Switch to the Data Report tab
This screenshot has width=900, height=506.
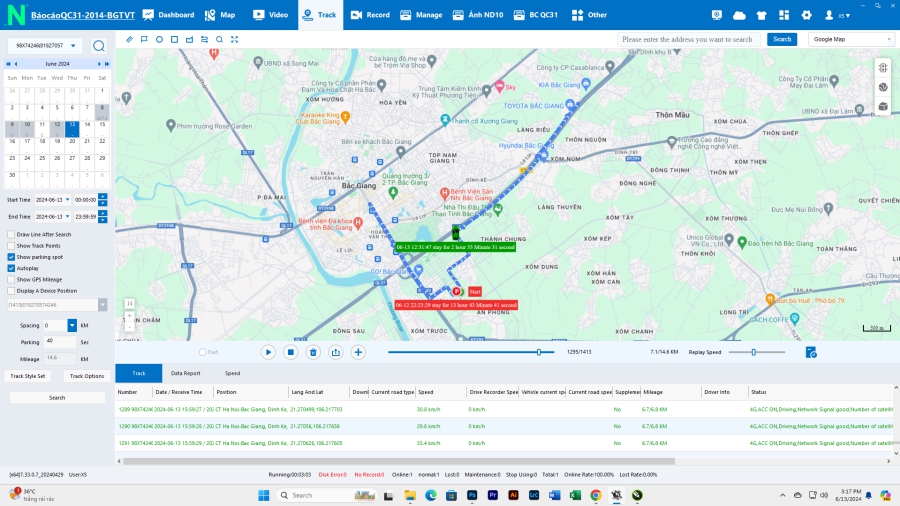coord(185,373)
